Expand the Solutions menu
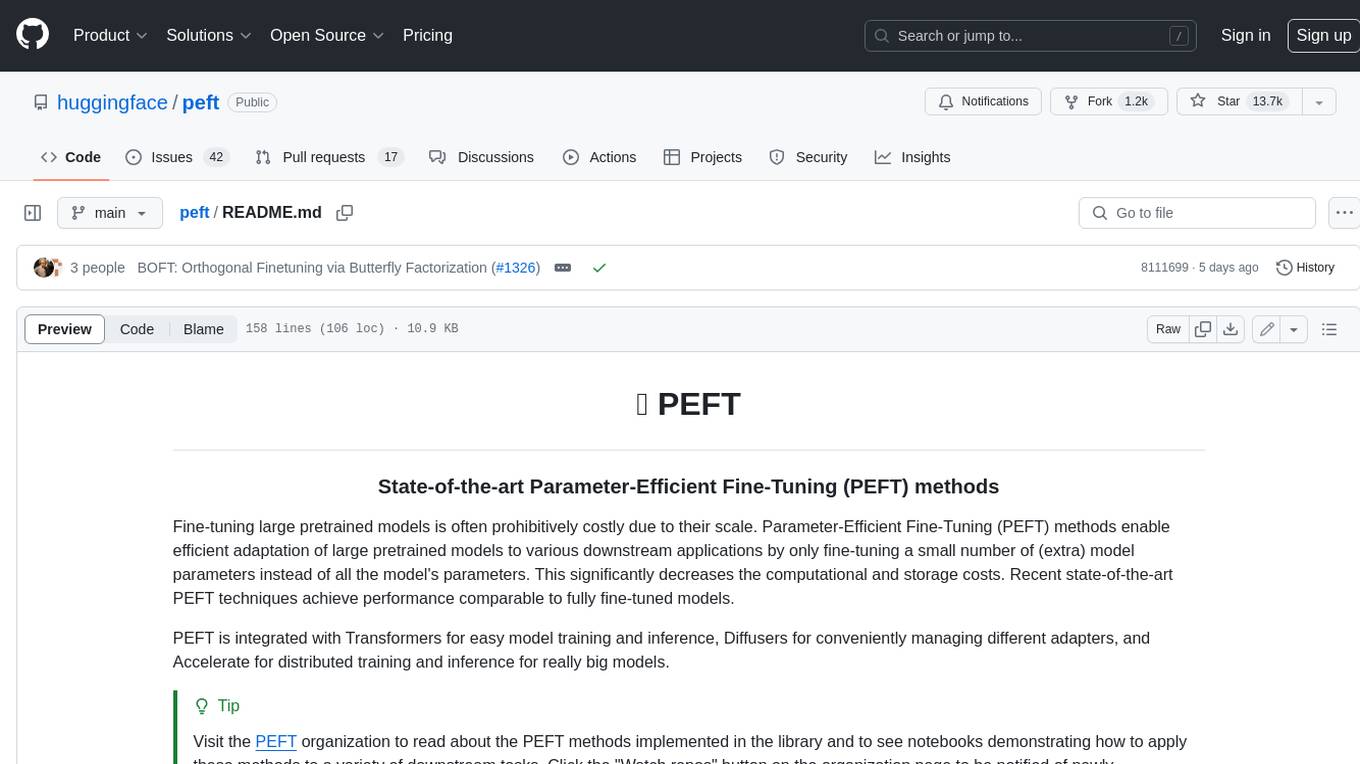1360x764 pixels. pos(209,35)
